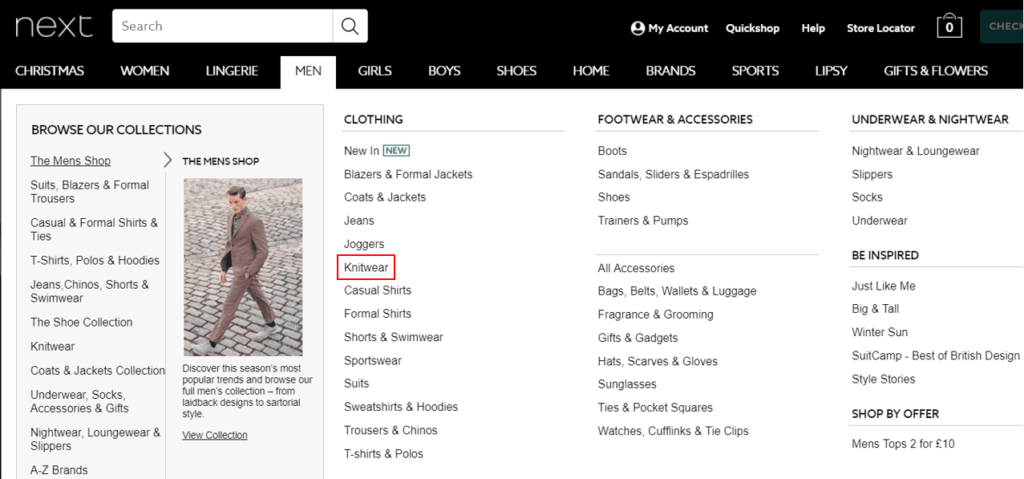Open Sandals, Sliders & Espadrilles

point(673,174)
